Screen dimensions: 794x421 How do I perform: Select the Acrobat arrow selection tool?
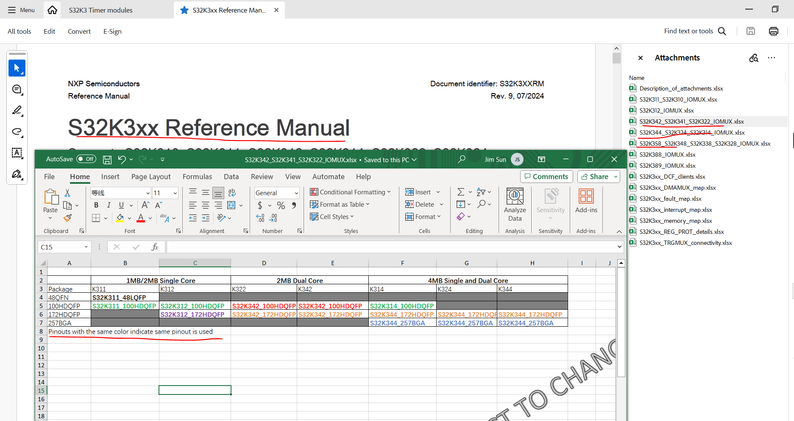[17, 68]
